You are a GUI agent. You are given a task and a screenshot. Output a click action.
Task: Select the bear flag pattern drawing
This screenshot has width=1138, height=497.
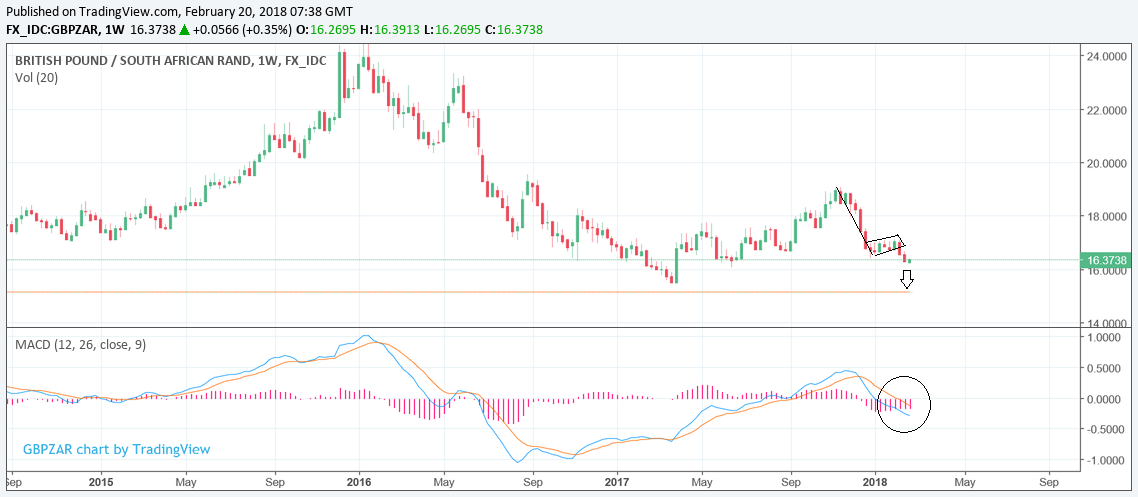pos(886,245)
